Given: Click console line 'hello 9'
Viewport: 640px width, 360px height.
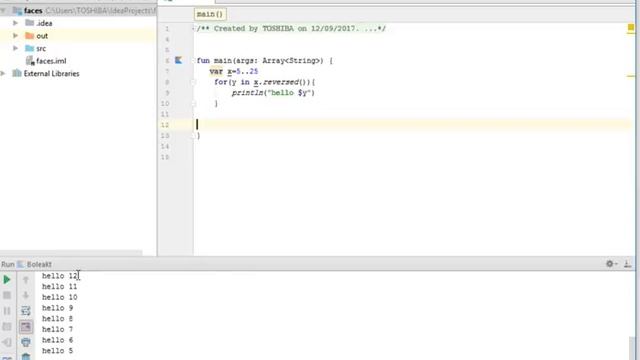Looking at the screenshot, I should pos(58,308).
